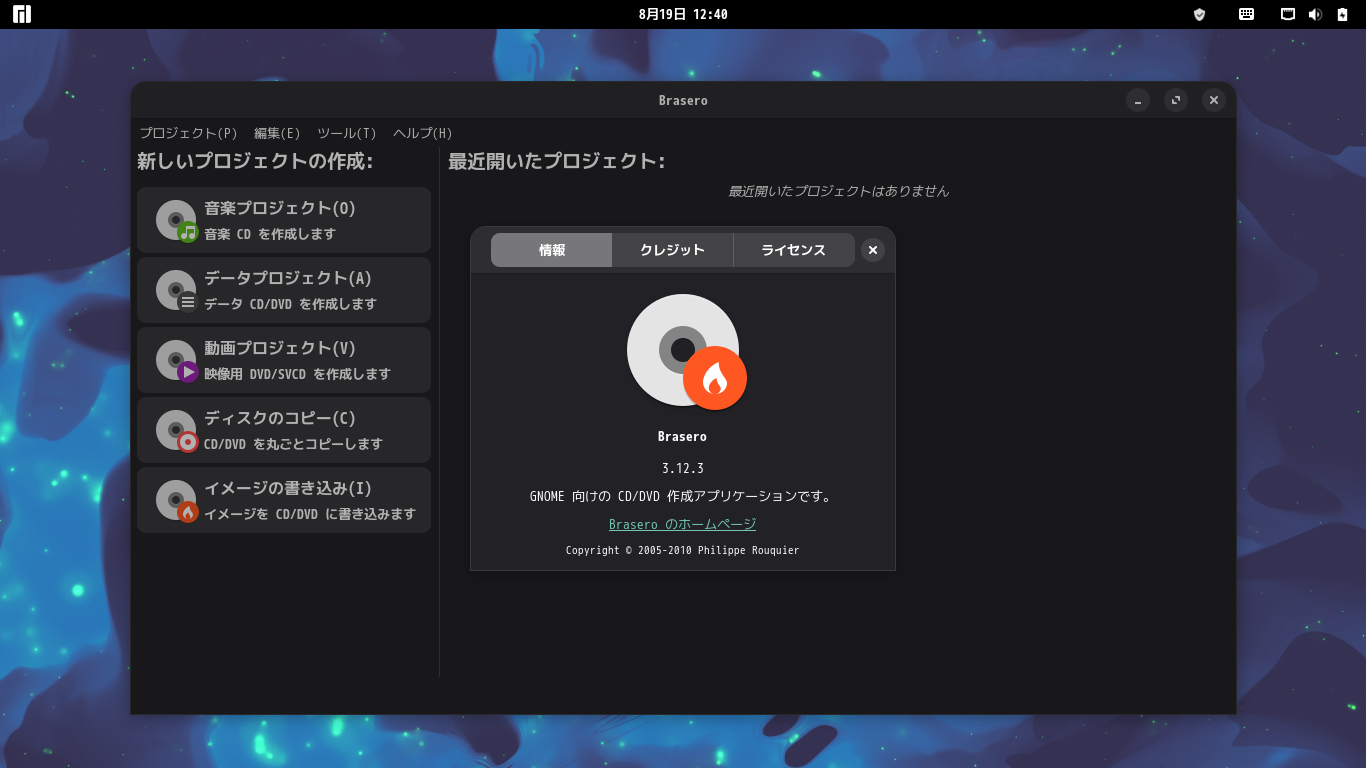This screenshot has width=1366, height=768.
Task: Open the keyboard icon in the top bar
Action: [x=1246, y=14]
